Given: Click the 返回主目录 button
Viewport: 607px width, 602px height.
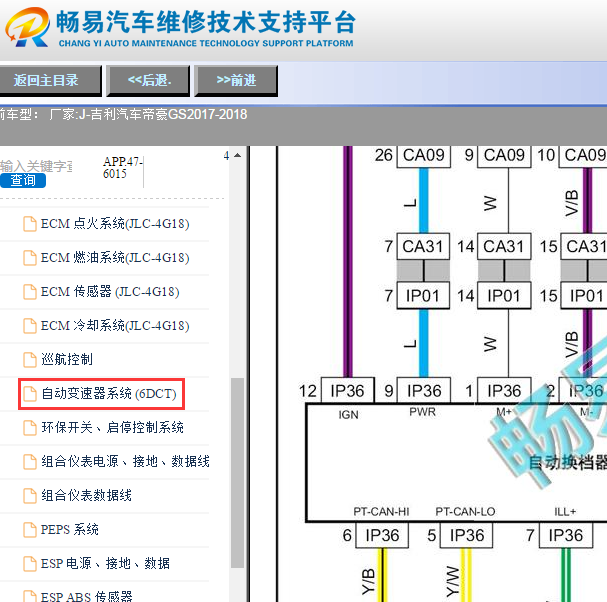Looking at the screenshot, I should tap(50, 81).
